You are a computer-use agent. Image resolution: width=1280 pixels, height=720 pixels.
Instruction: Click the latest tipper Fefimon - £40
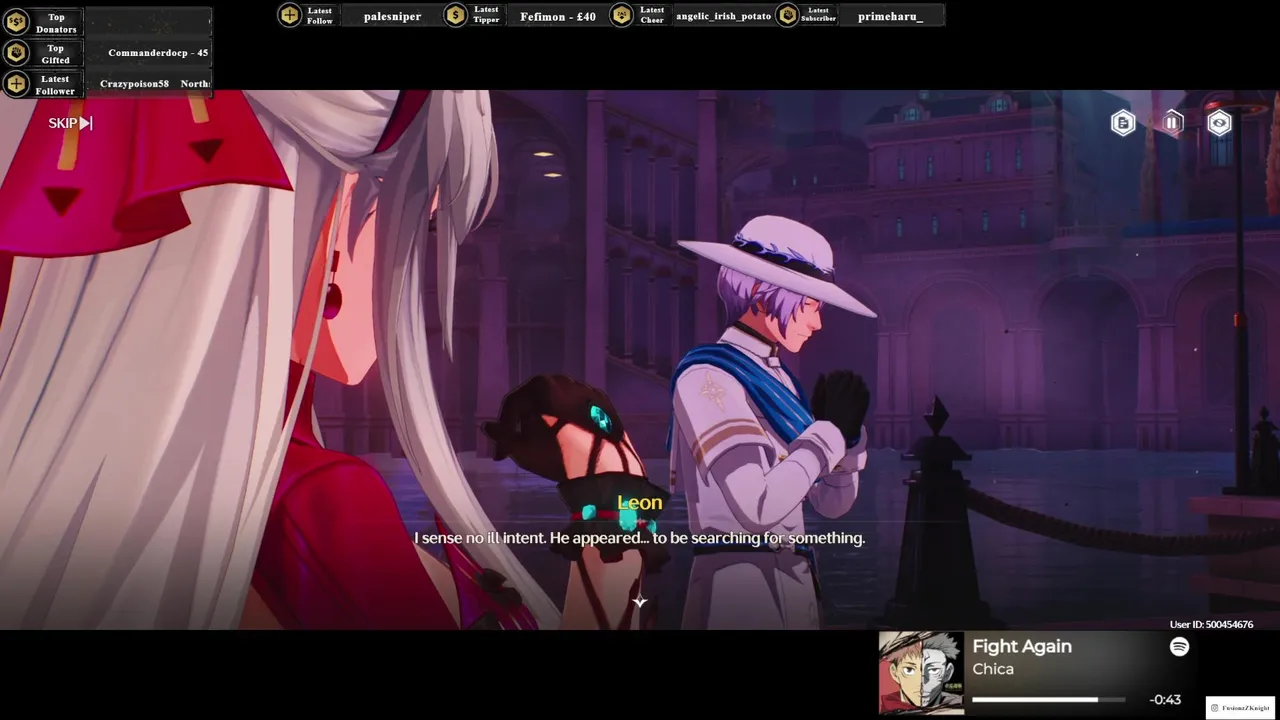pyautogui.click(x=558, y=16)
